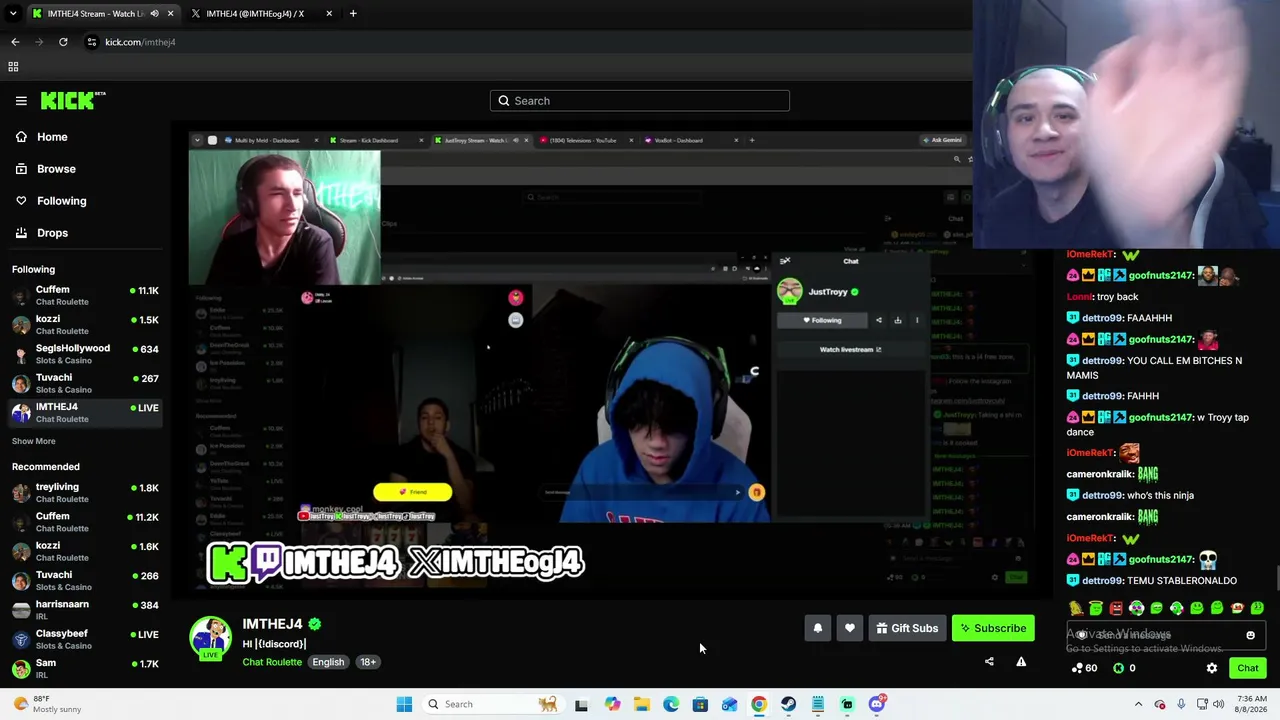Viewport: 1280px width, 720px height.
Task: Open Google Chrome from the taskbar
Action: pos(759,704)
